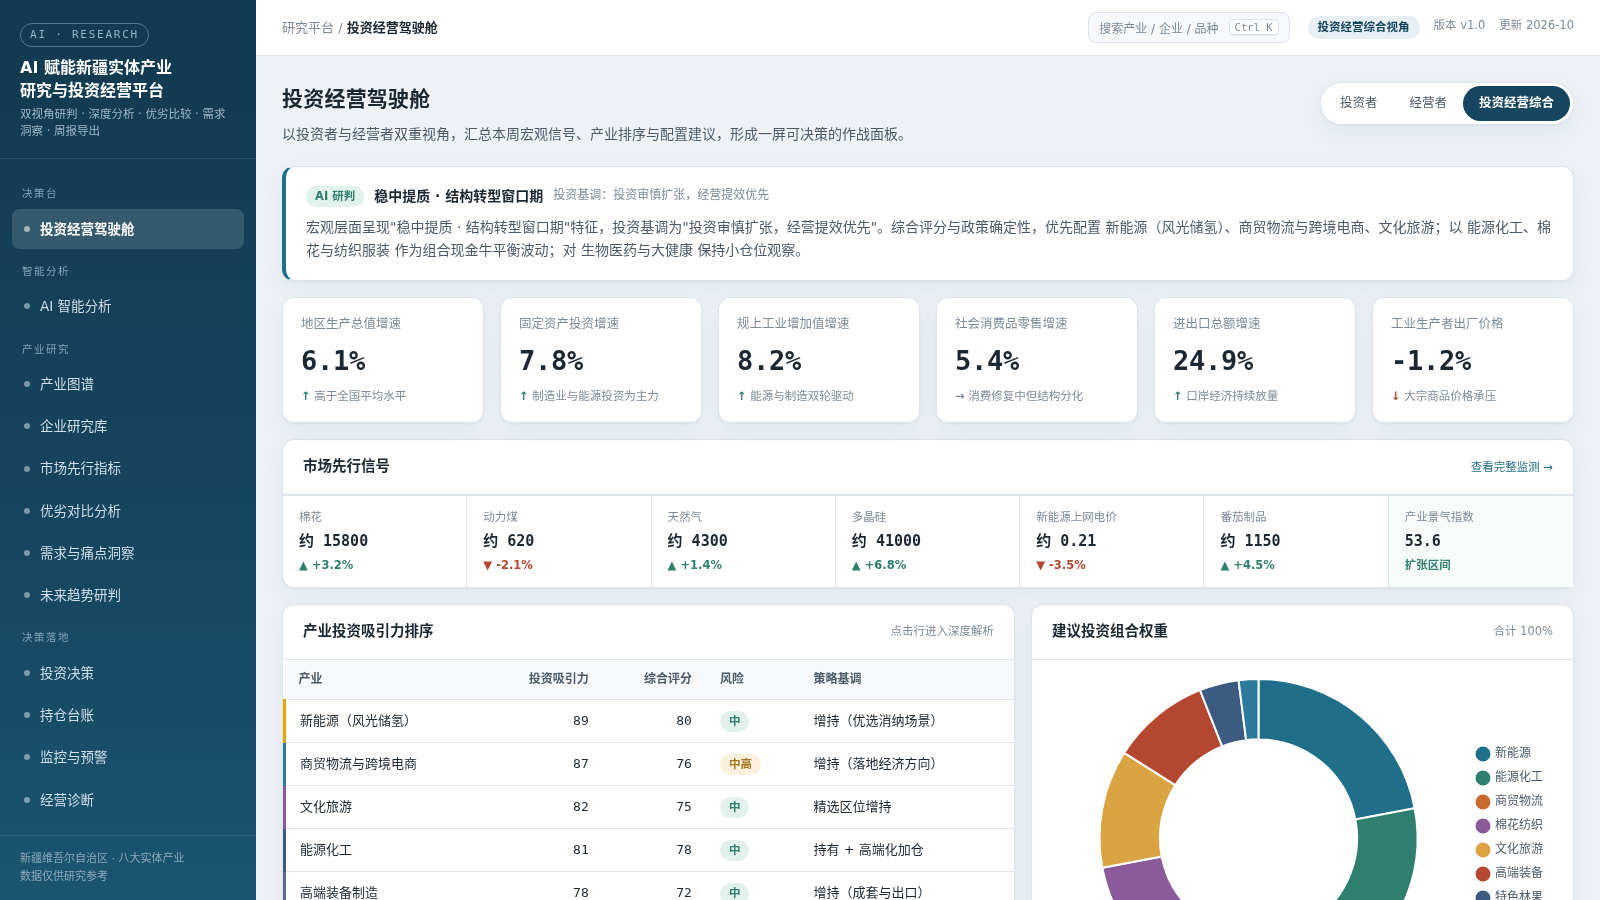Viewport: 1600px width, 900px height.
Task: Open the 能源化工 table row
Action: [648, 850]
